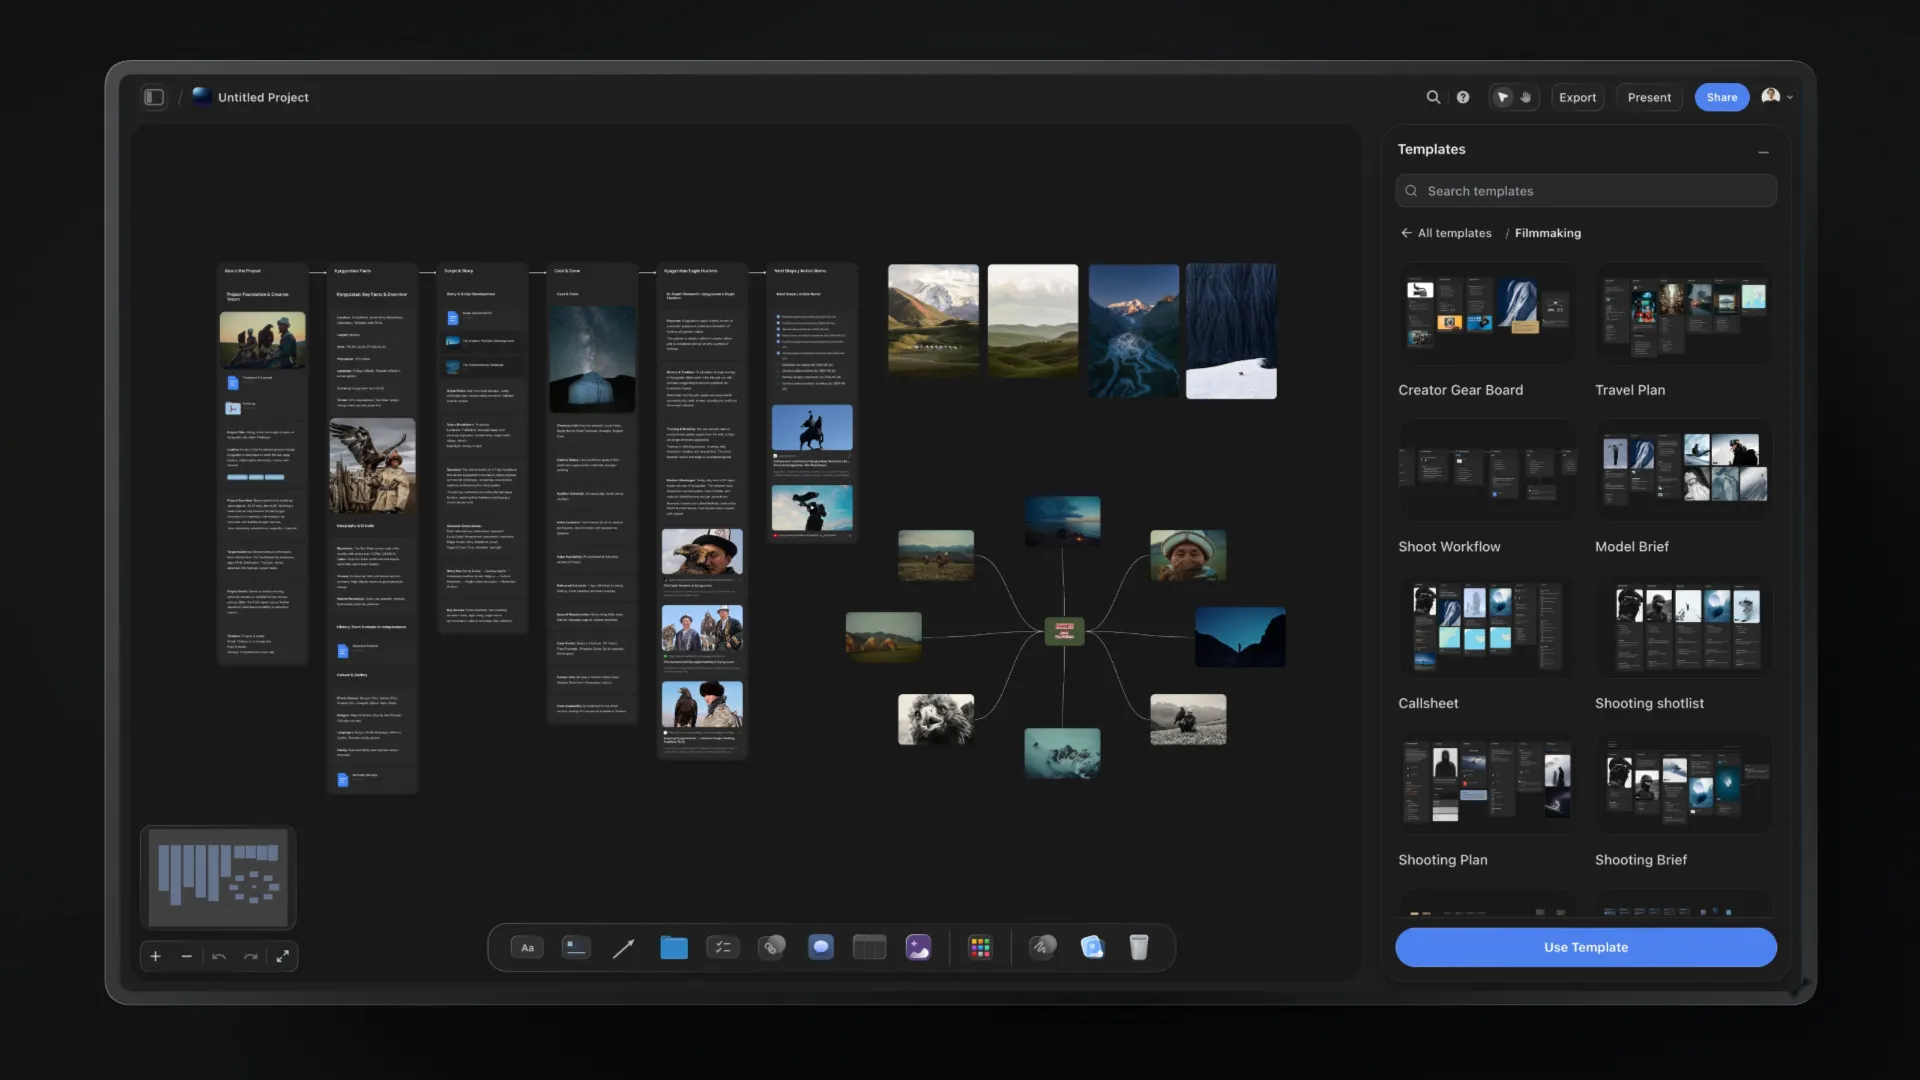Add a blue folder to the board

[674, 947]
